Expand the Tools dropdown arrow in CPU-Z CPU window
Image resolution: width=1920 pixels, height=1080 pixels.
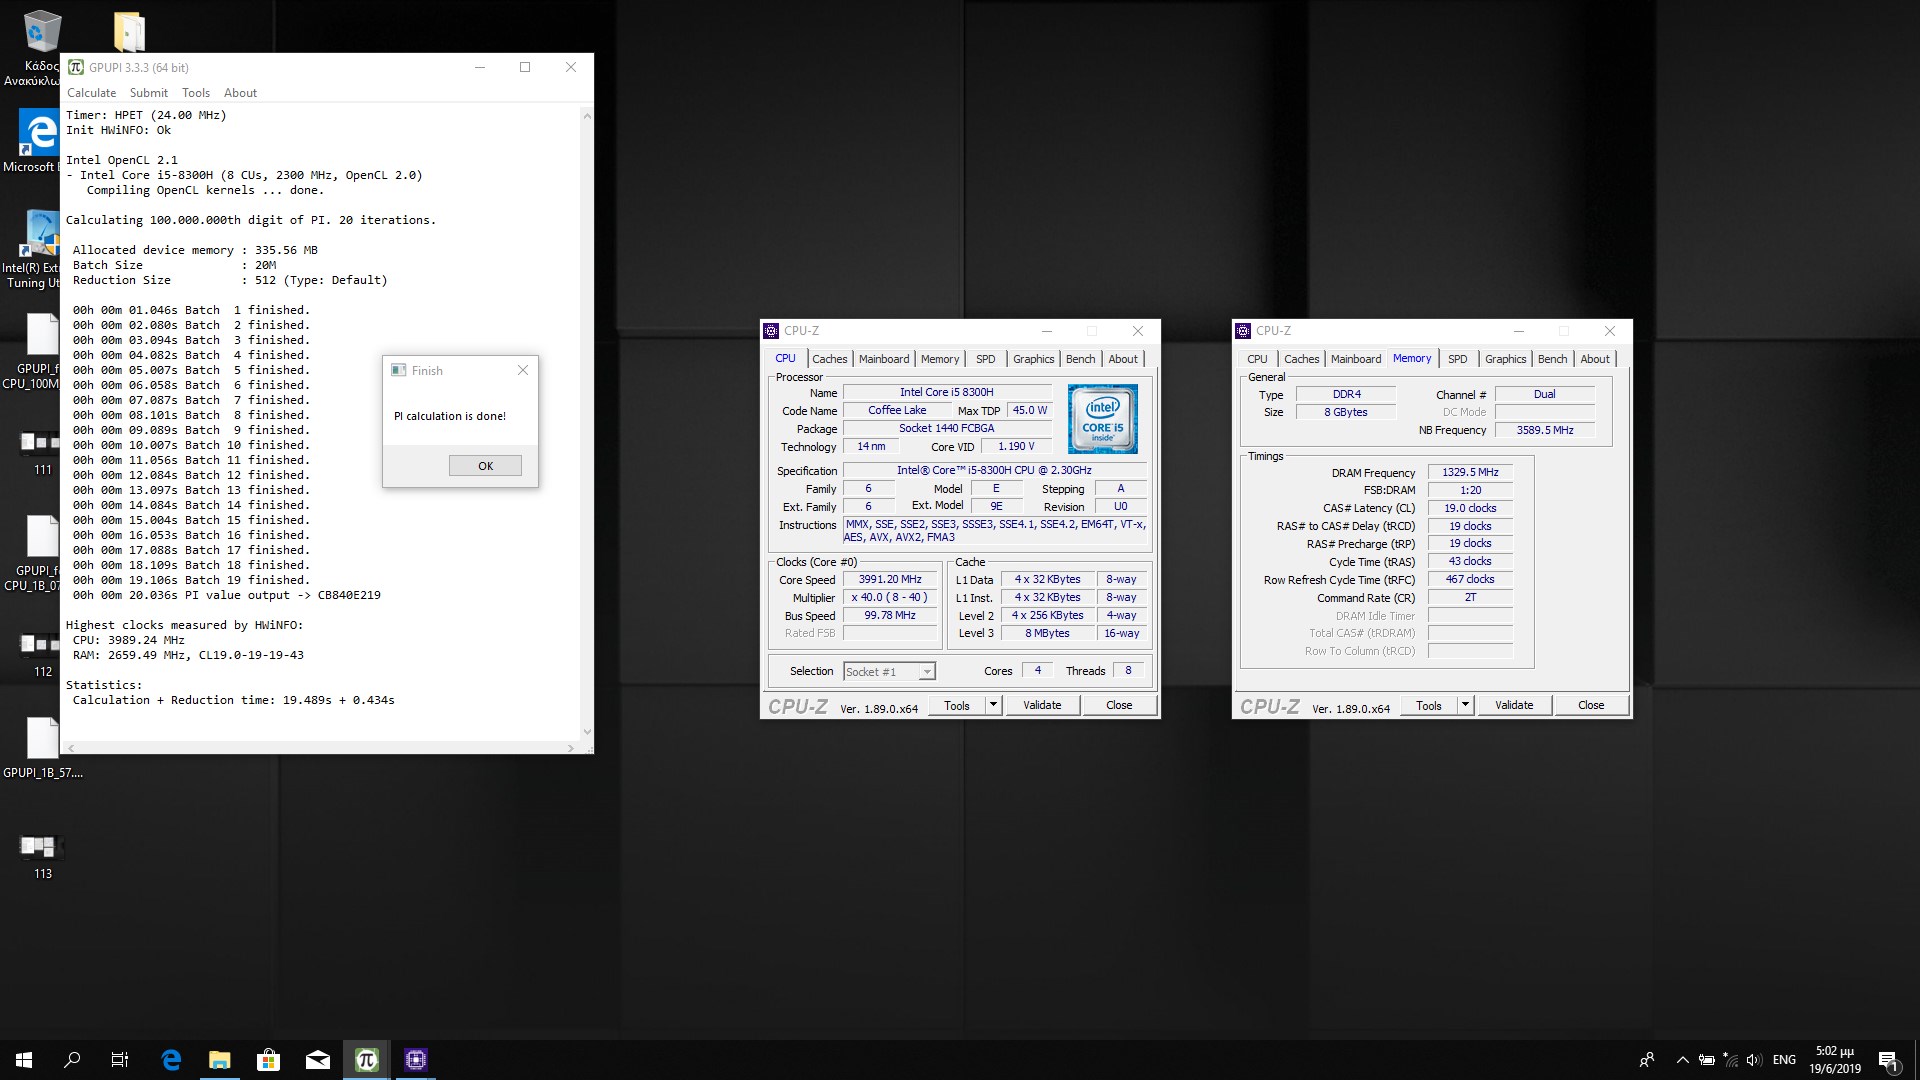(993, 705)
